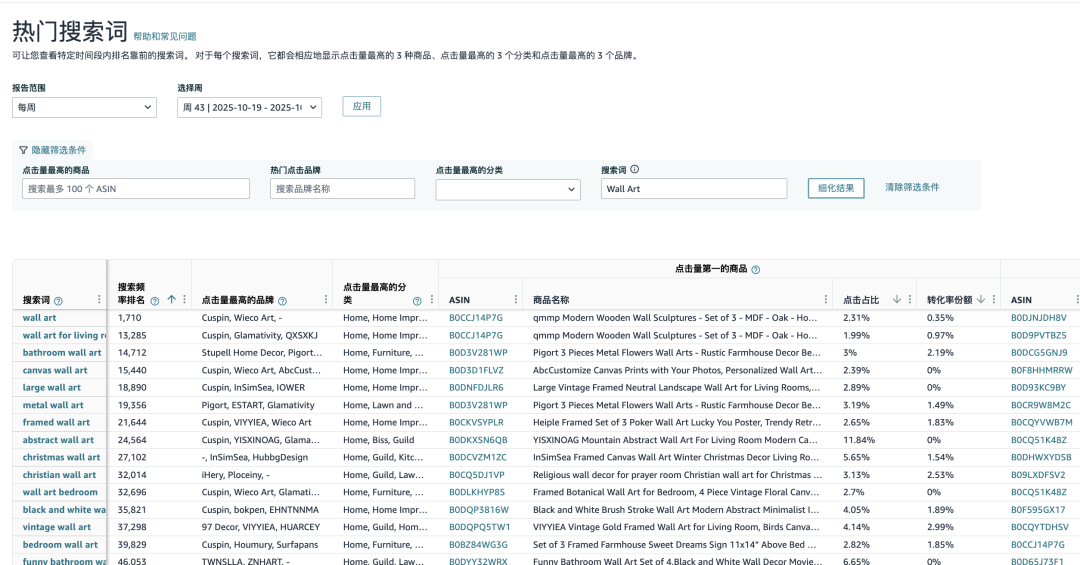Open ASIN link B0CKVSYPLR
The height and width of the screenshot is (565, 1080).
[x=476, y=422]
